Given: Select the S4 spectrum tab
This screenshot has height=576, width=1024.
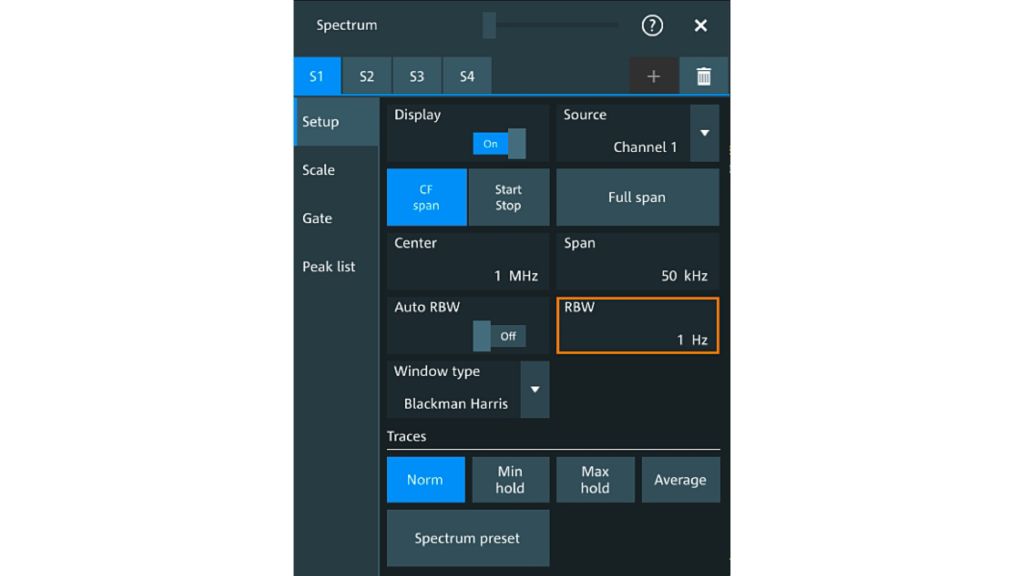Looking at the screenshot, I should point(466,75).
